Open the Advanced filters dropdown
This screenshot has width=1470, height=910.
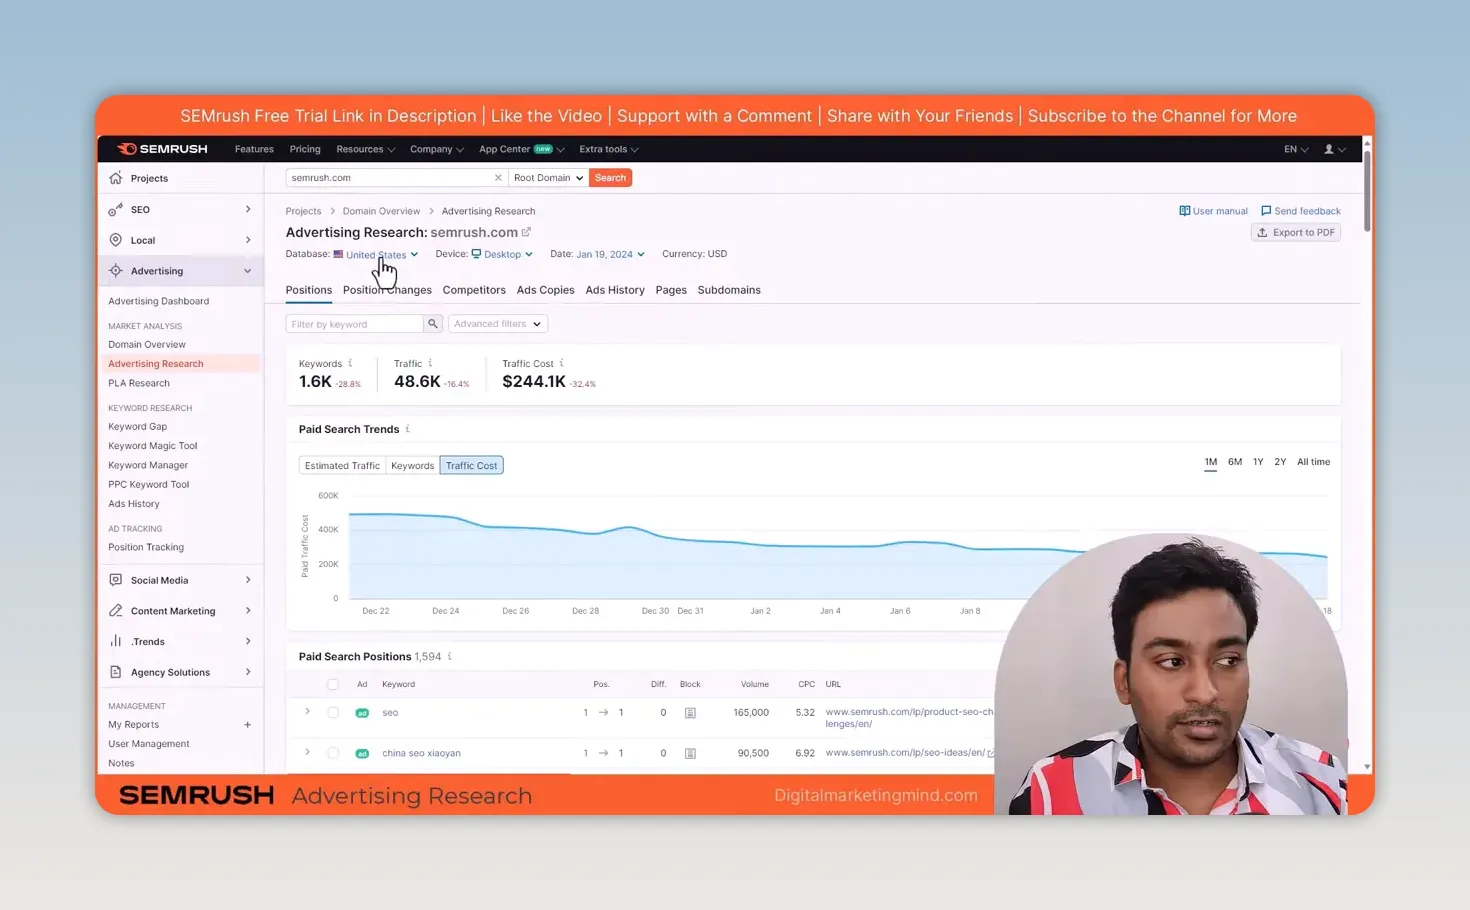tap(497, 324)
